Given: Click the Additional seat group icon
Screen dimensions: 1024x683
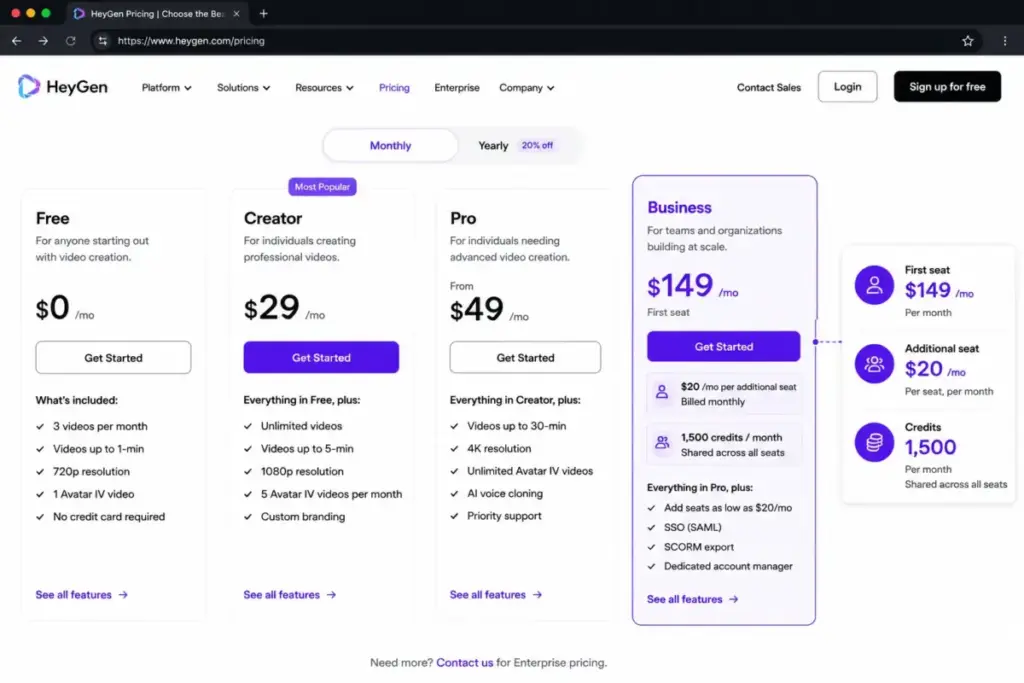Looking at the screenshot, I should [874, 364].
